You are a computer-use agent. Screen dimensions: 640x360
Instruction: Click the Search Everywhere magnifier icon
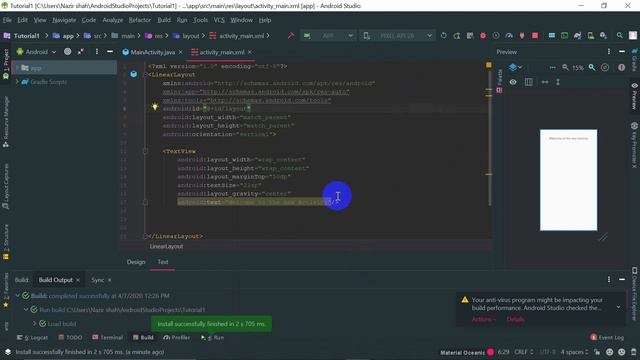coord(620,36)
